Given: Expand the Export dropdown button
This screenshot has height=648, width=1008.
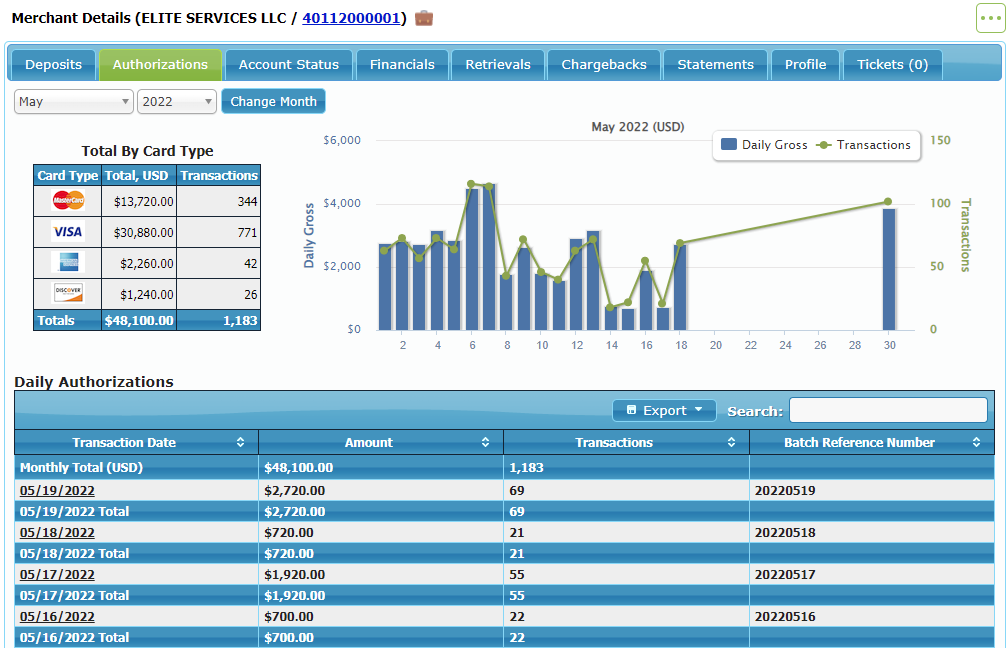Looking at the screenshot, I should (664, 410).
